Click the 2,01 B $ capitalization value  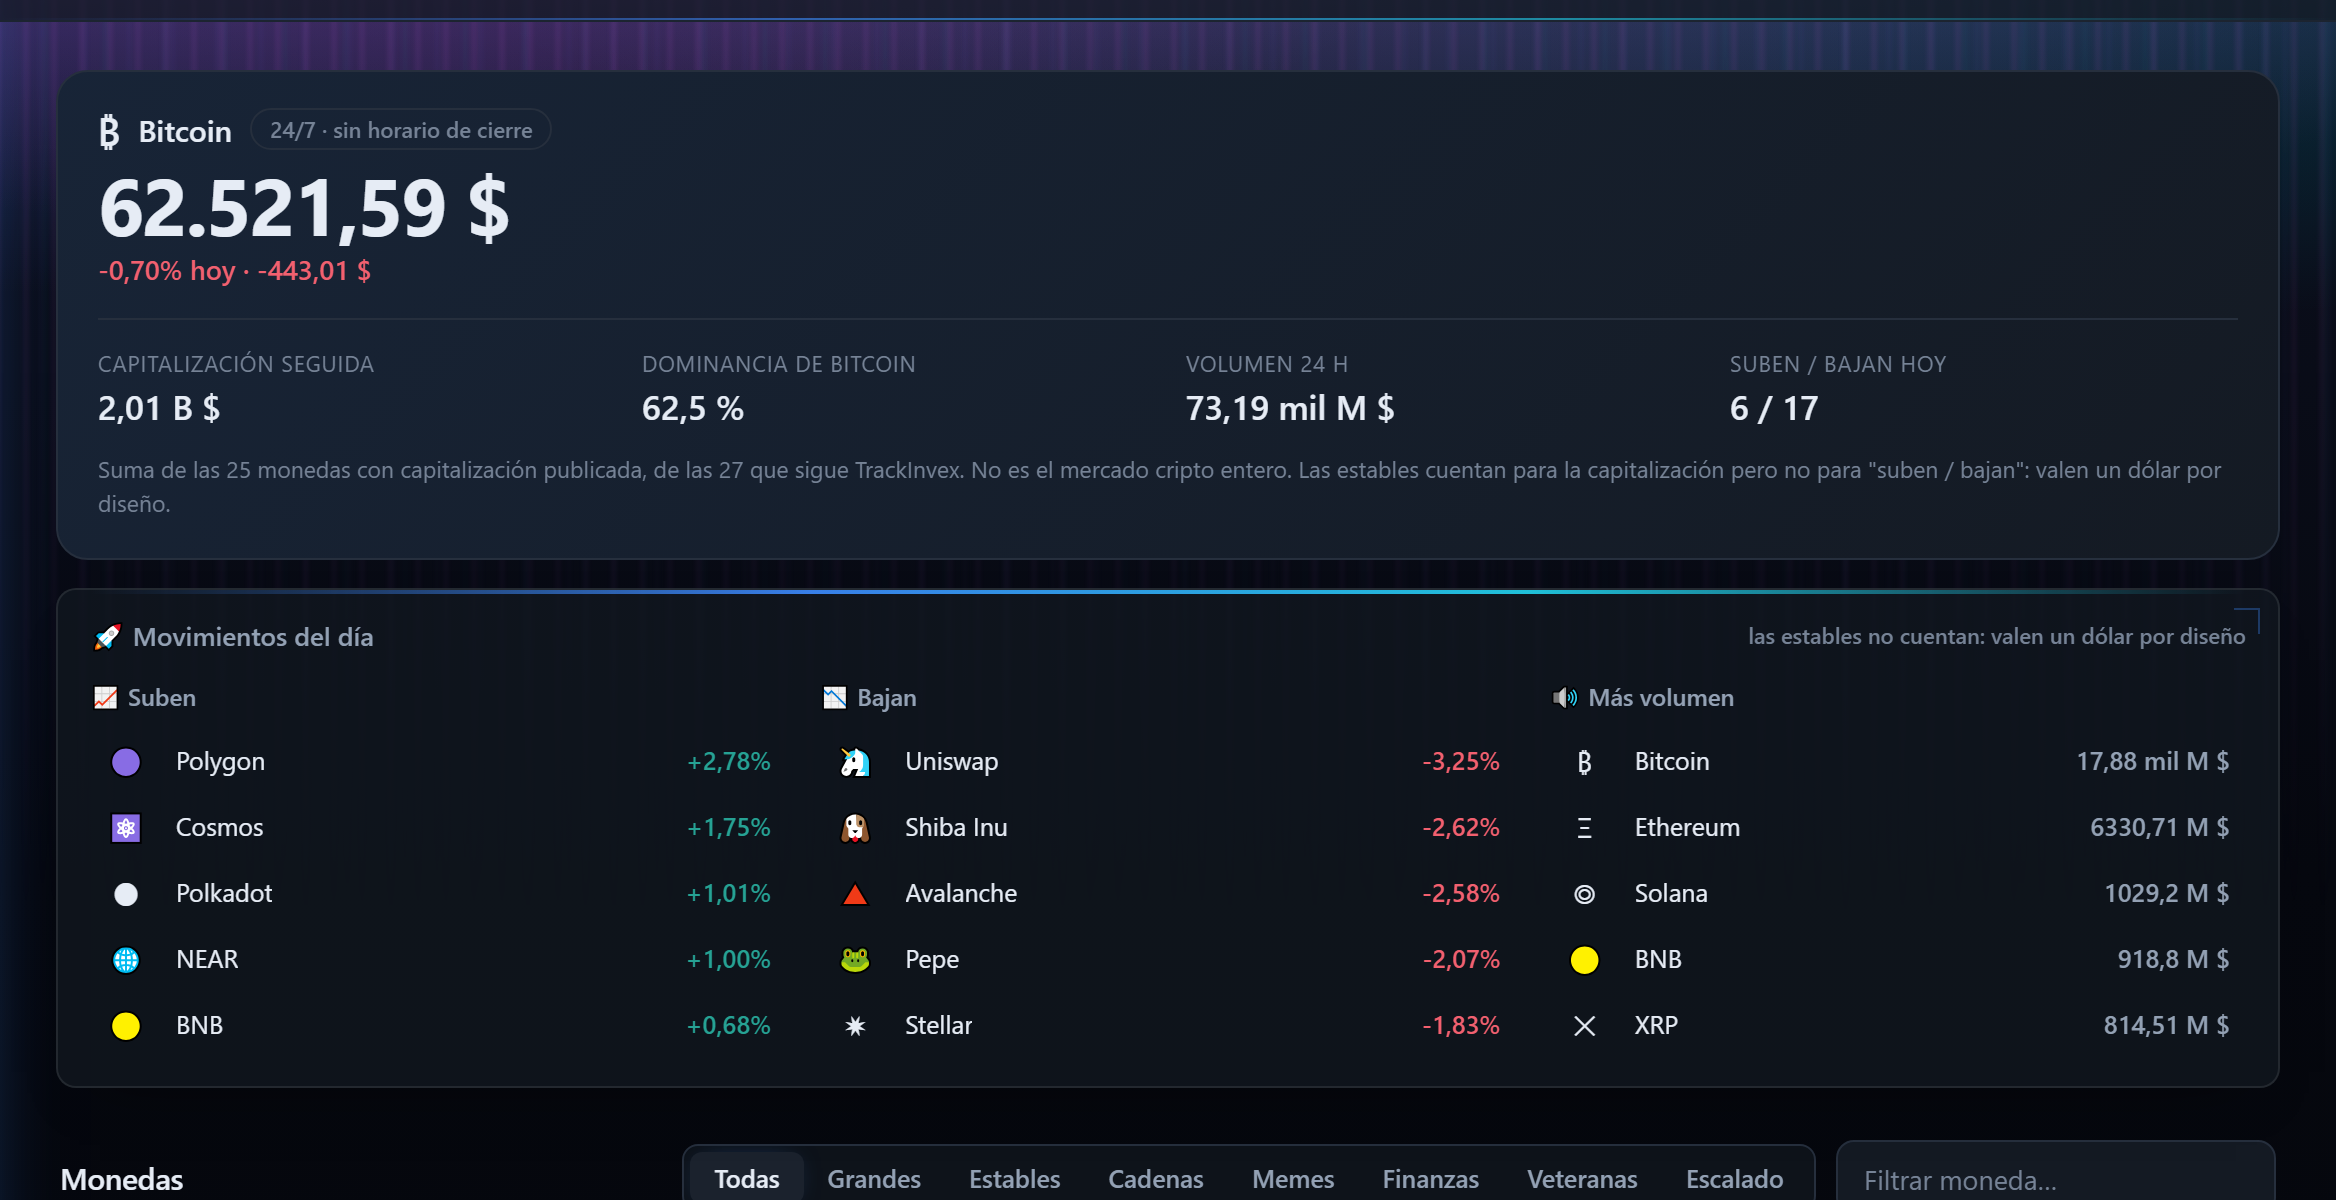click(159, 408)
